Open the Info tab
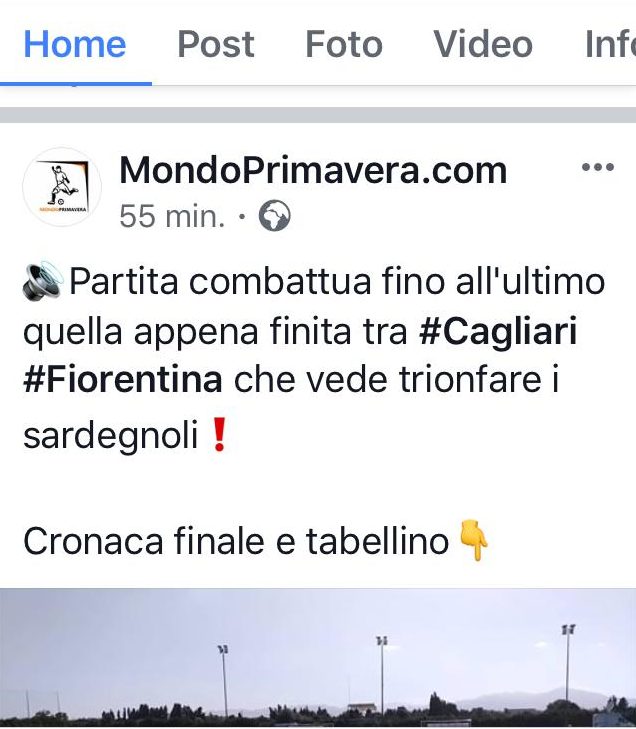 click(610, 45)
